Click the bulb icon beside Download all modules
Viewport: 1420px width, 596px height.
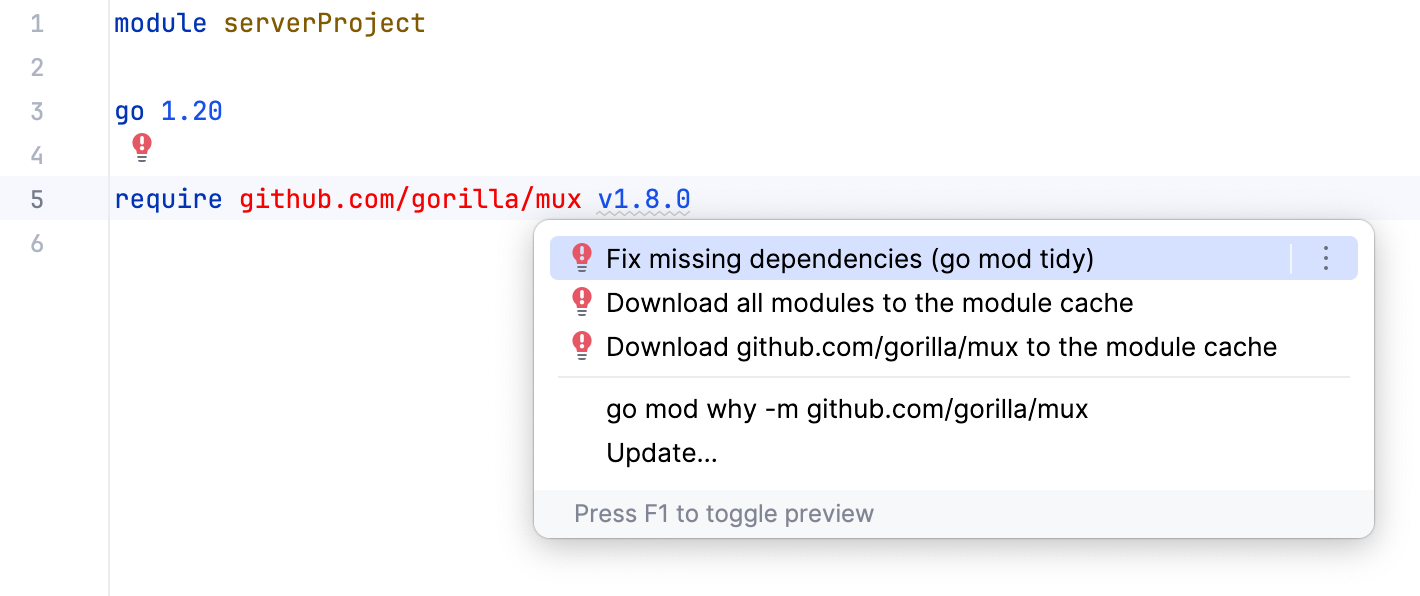click(581, 302)
